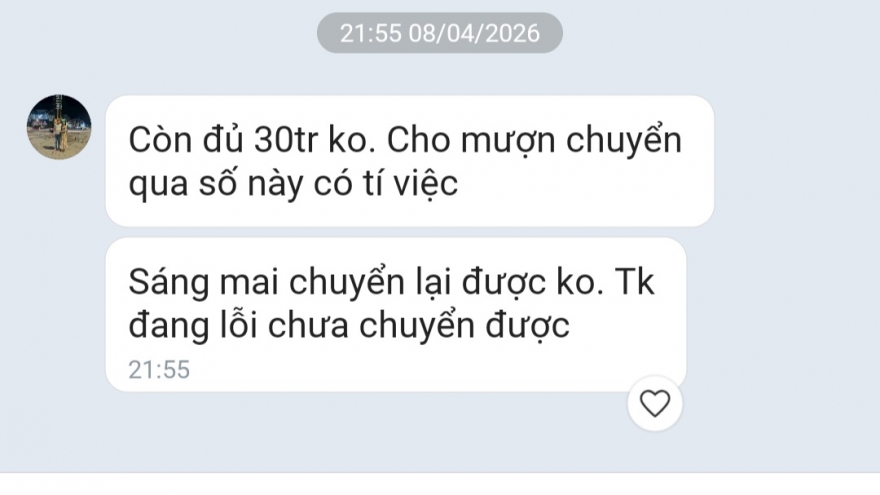Click 'Còn đủ' at first message start
This screenshot has height=495, width=880.
pyautogui.click(x=186, y=140)
